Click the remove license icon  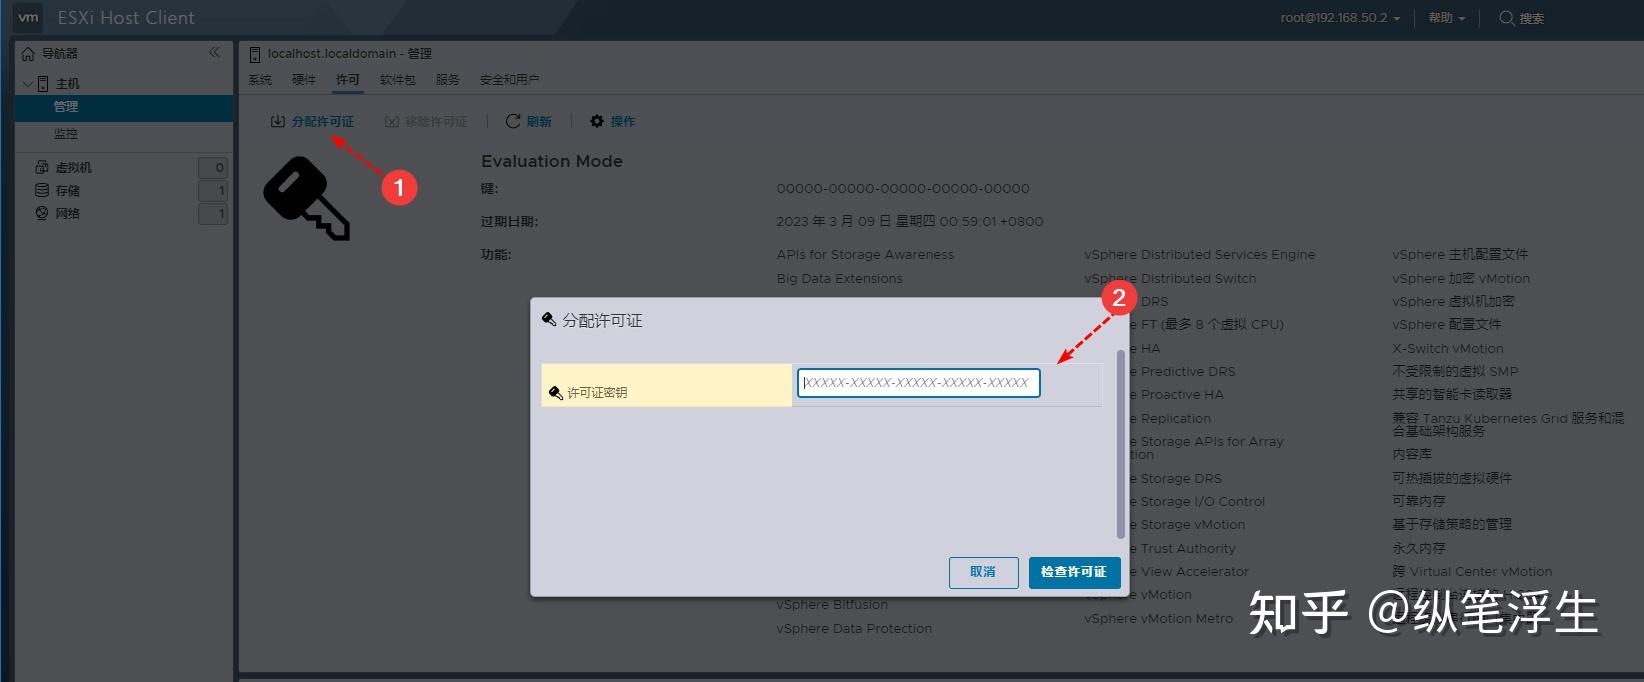392,121
